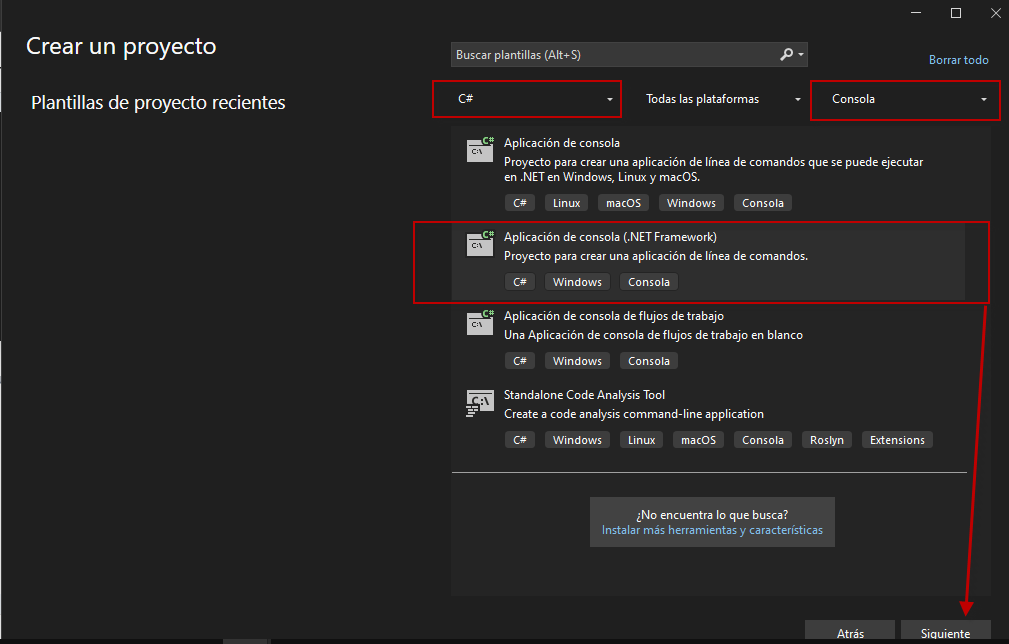The image size is (1009, 644).
Task: Click the Consola tag of the .NET Framework template
Action: click(x=649, y=282)
